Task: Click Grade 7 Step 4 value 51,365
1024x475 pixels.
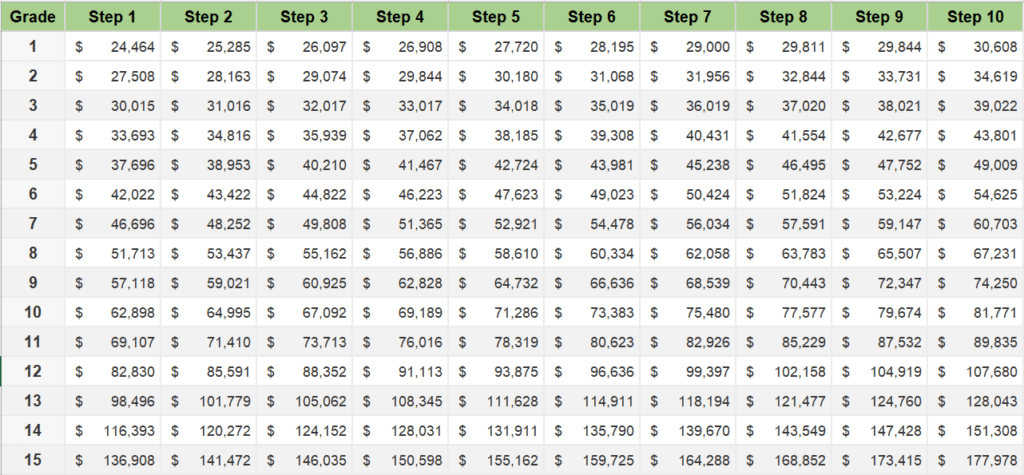Action: (400, 223)
